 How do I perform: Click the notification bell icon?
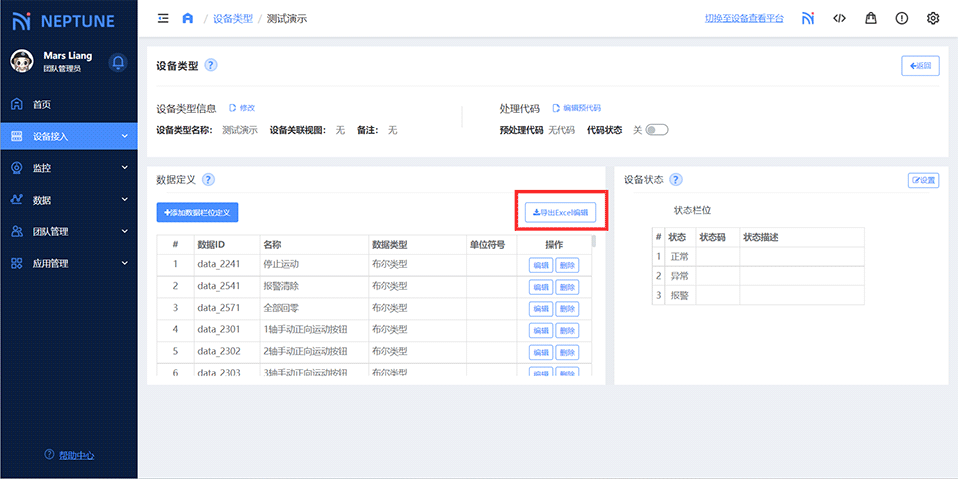pos(118,62)
